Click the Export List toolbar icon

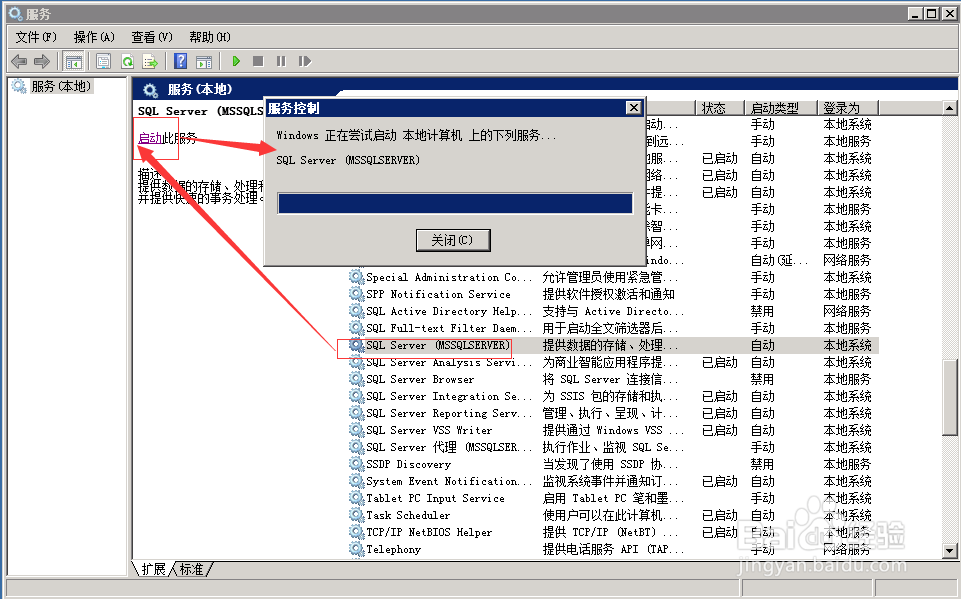150,61
